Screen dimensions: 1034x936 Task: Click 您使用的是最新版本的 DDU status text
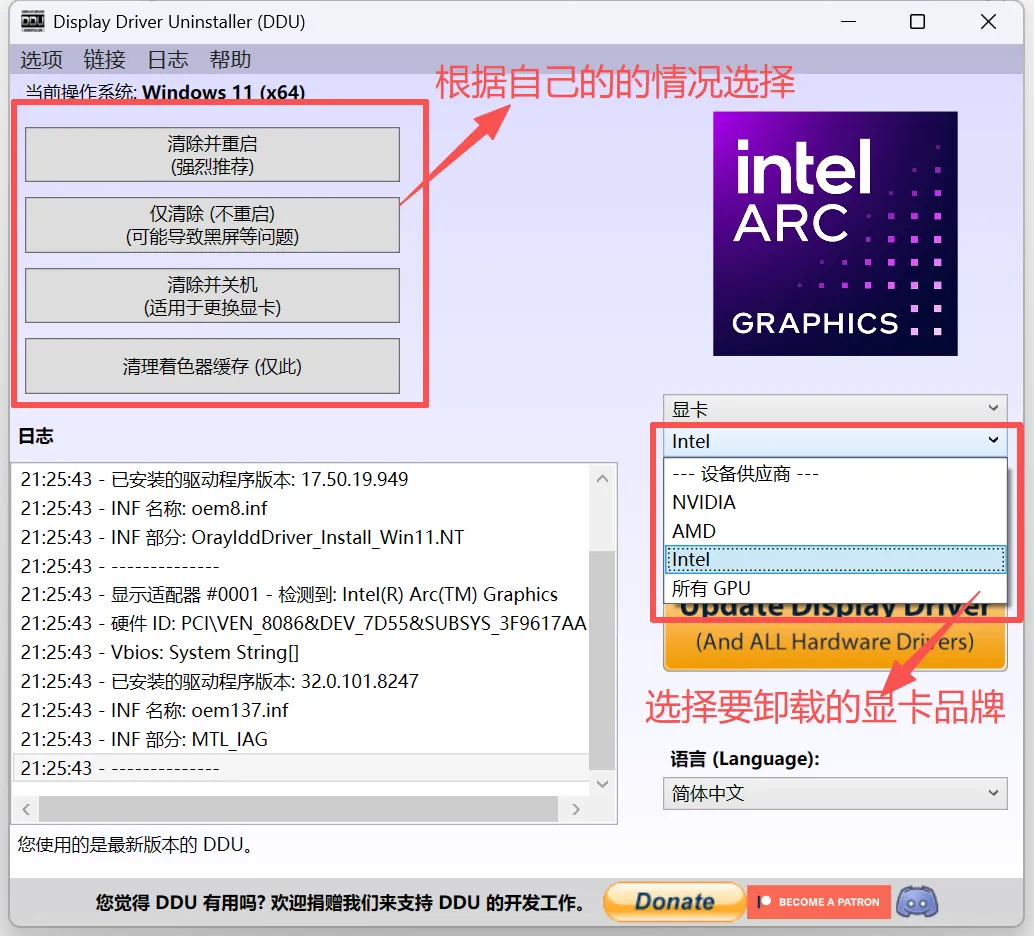135,844
